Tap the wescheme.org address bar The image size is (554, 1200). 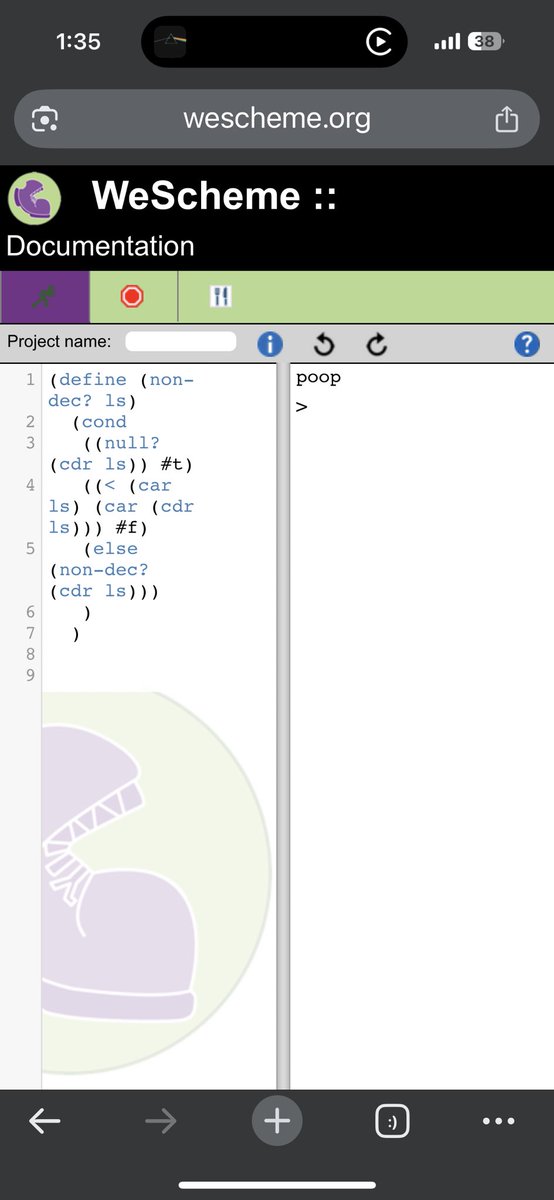277,119
